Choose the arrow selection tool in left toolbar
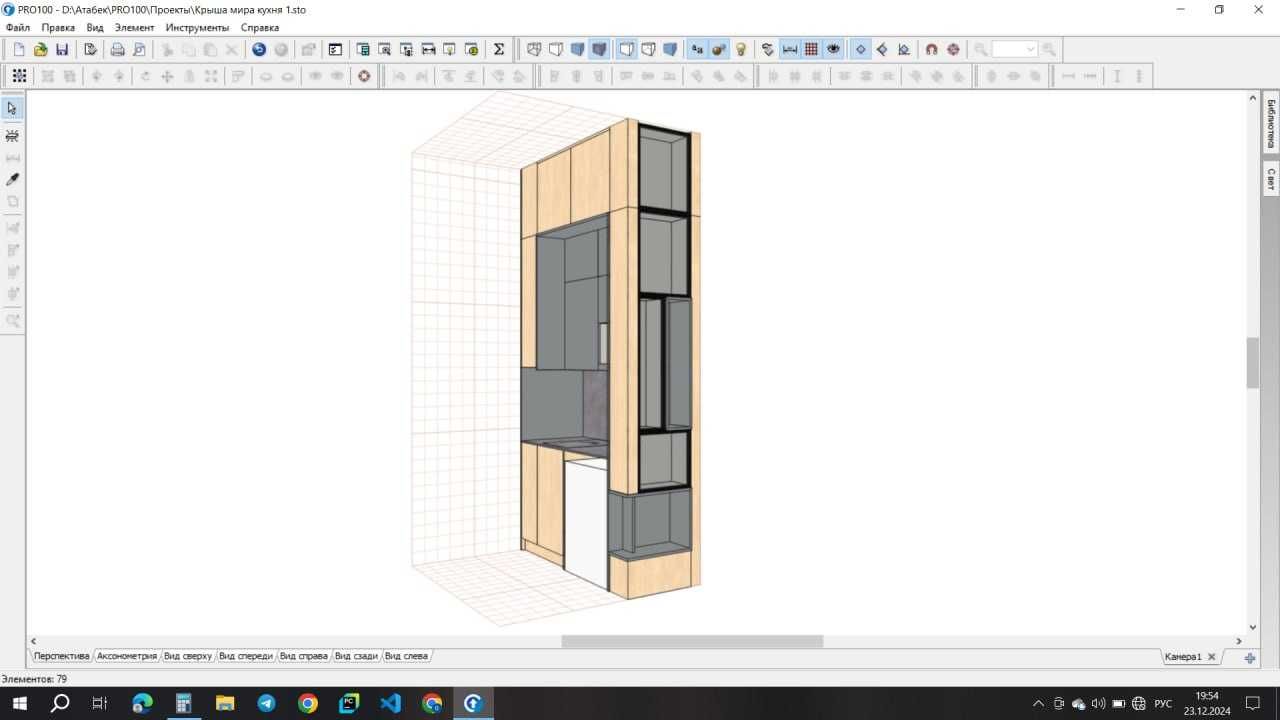Viewport: 1280px width, 720px height. 13,108
